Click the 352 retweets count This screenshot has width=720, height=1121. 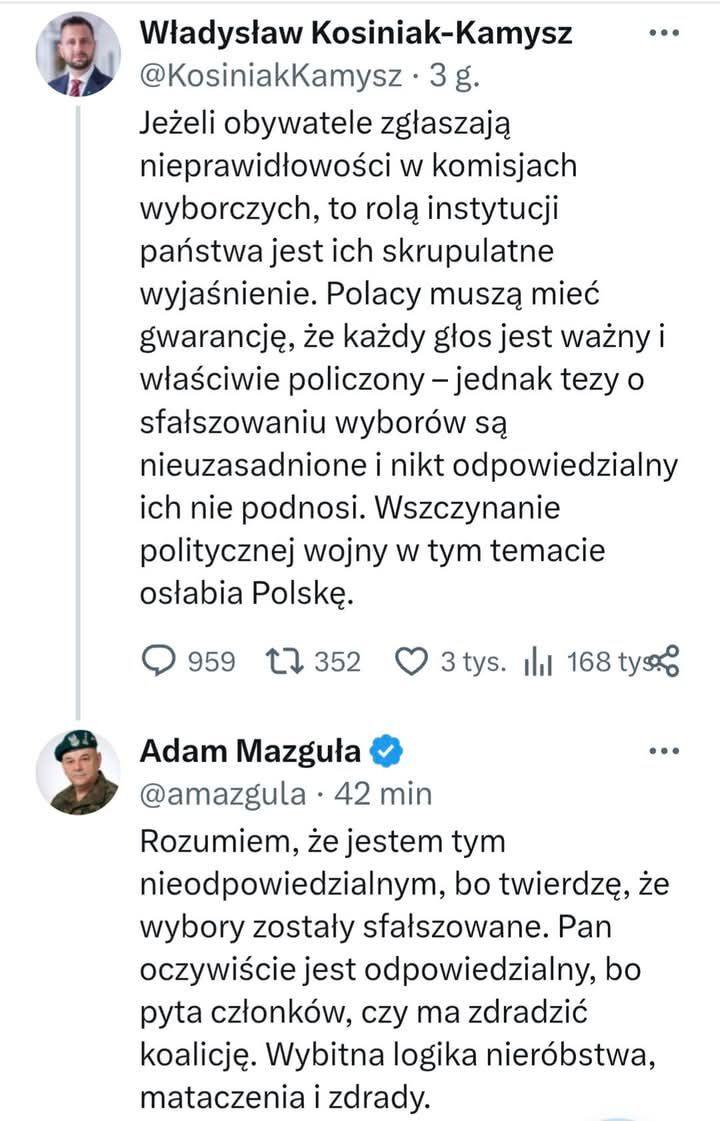coord(337,661)
